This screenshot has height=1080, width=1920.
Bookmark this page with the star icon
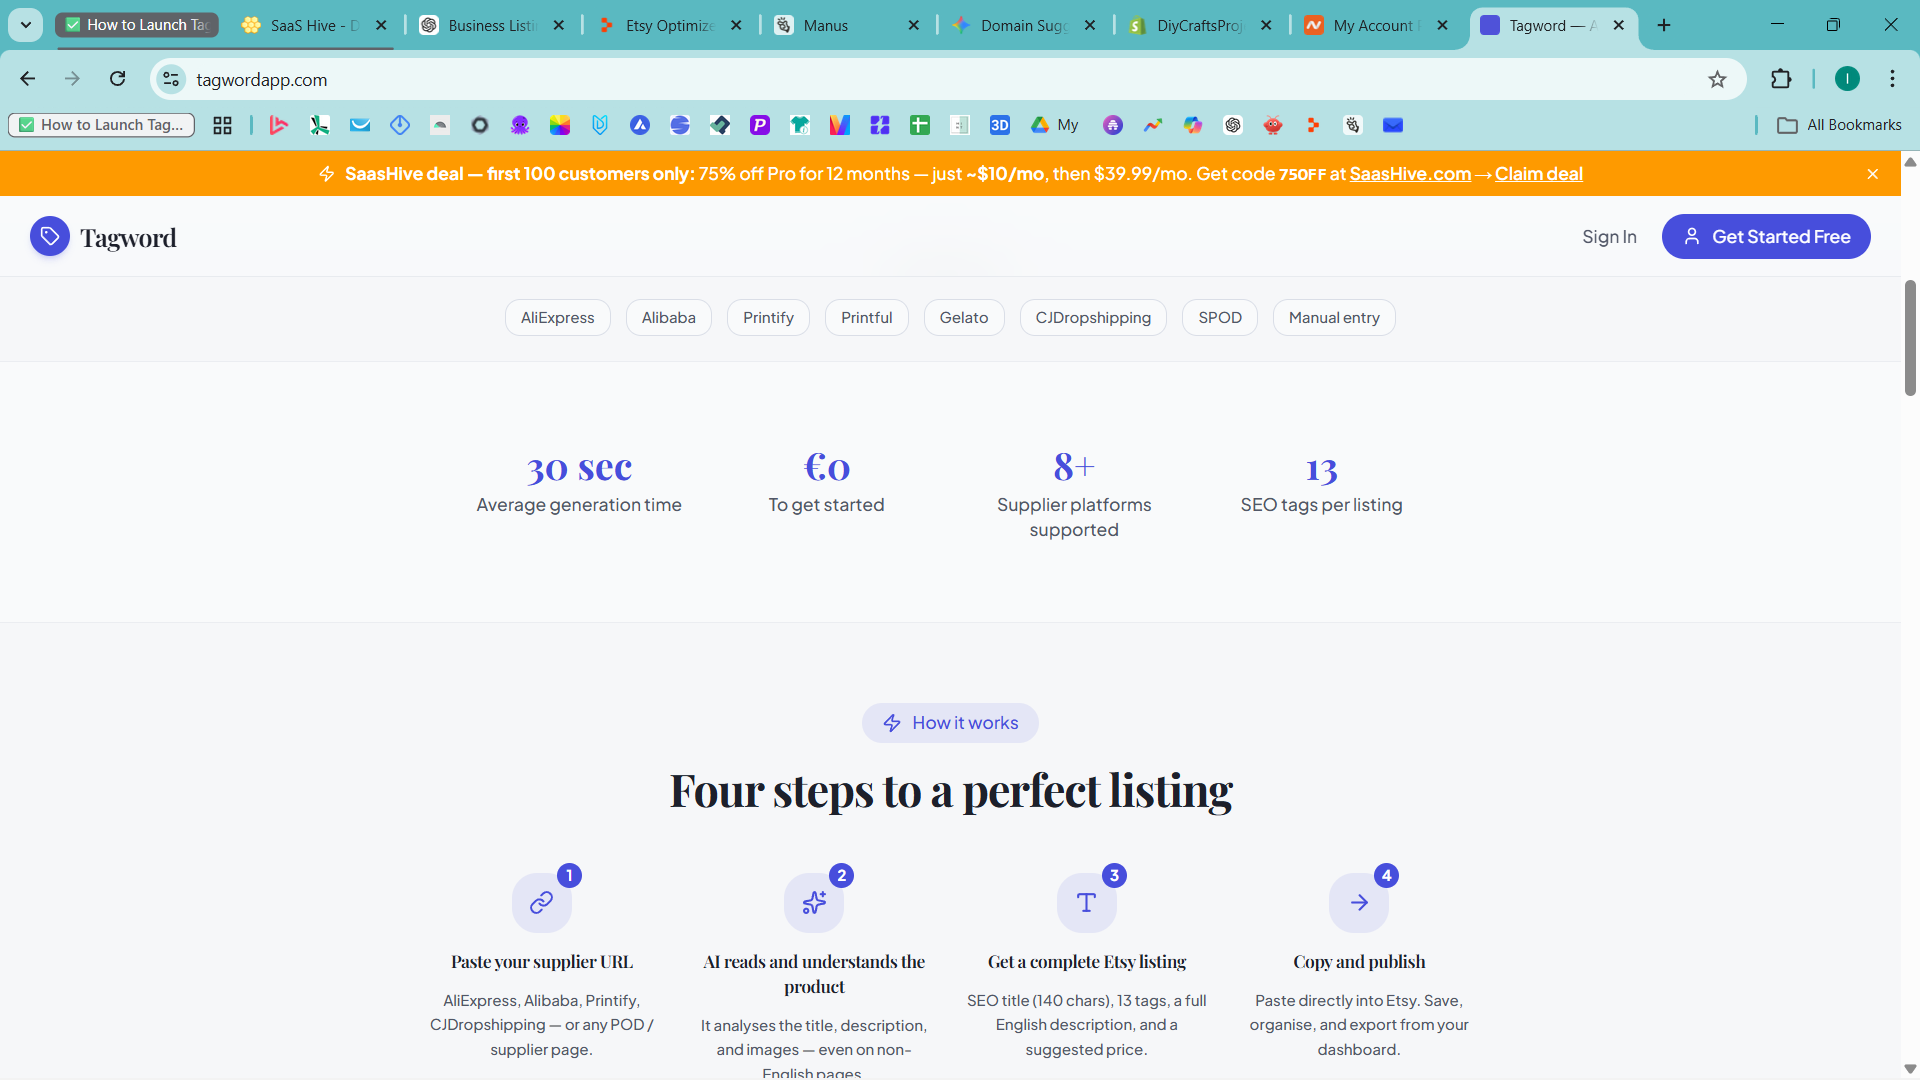pos(1717,79)
